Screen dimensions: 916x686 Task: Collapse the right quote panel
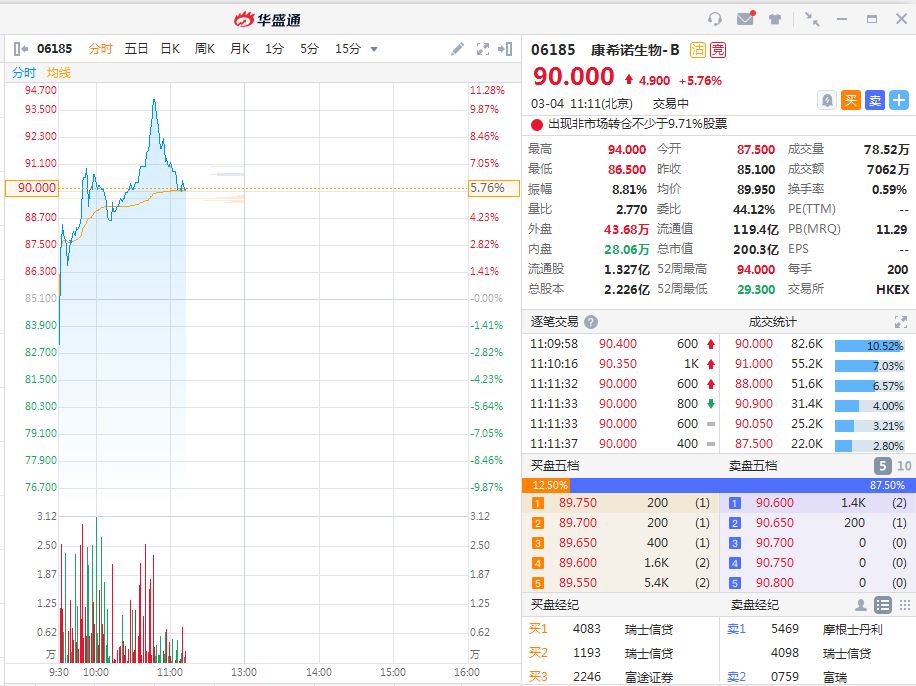point(505,49)
